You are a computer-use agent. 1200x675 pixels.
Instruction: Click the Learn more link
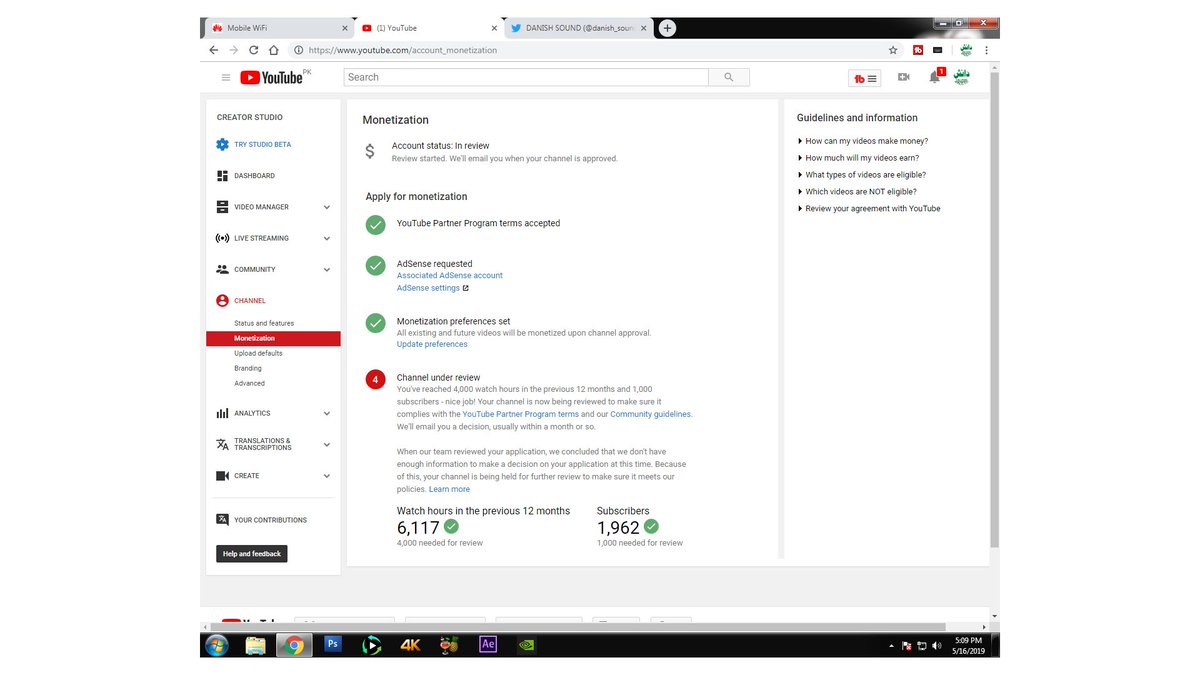(x=449, y=489)
